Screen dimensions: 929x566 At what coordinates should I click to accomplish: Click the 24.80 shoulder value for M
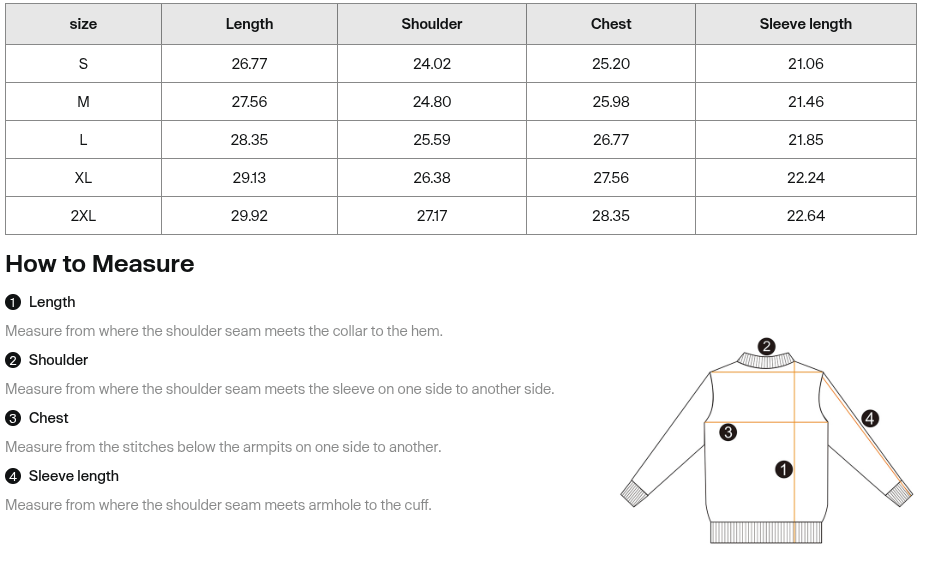[432, 102]
